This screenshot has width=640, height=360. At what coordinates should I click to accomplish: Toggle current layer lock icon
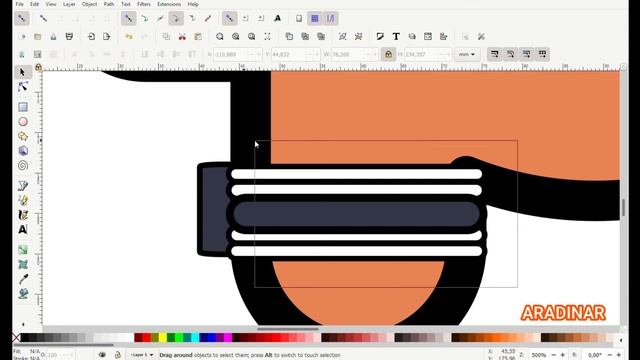pos(118,355)
